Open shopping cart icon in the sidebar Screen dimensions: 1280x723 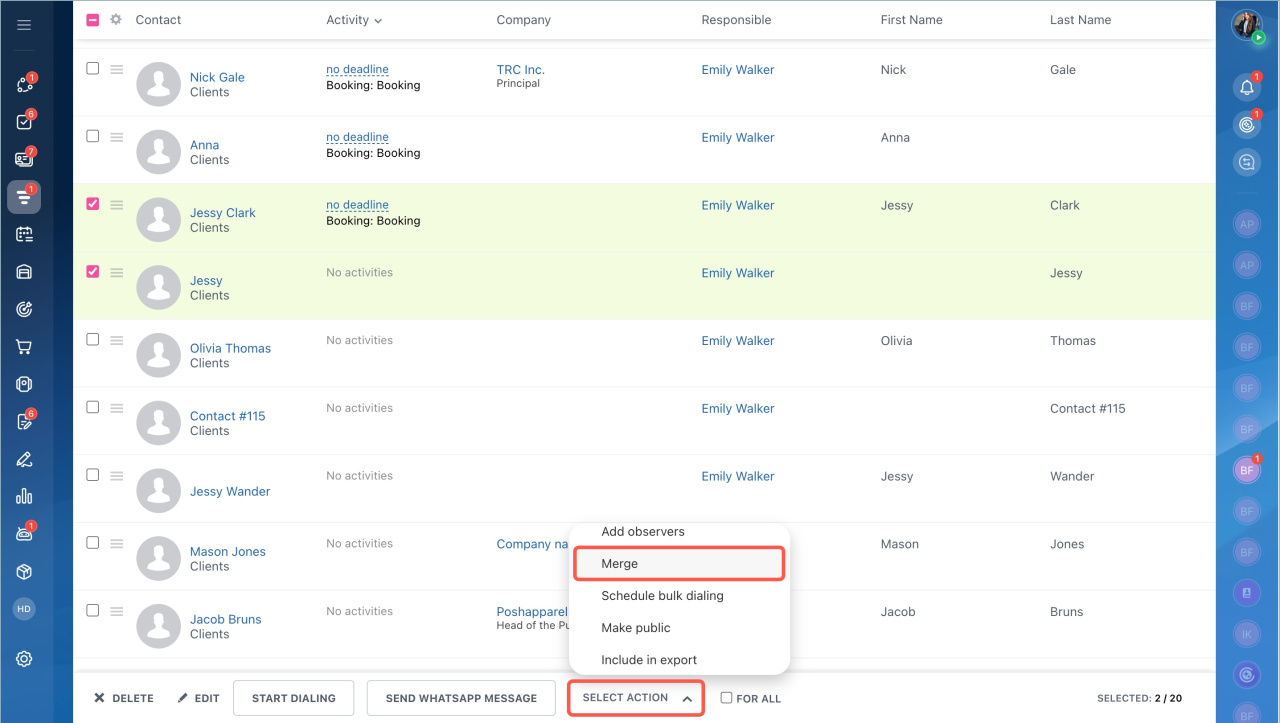click(x=24, y=347)
